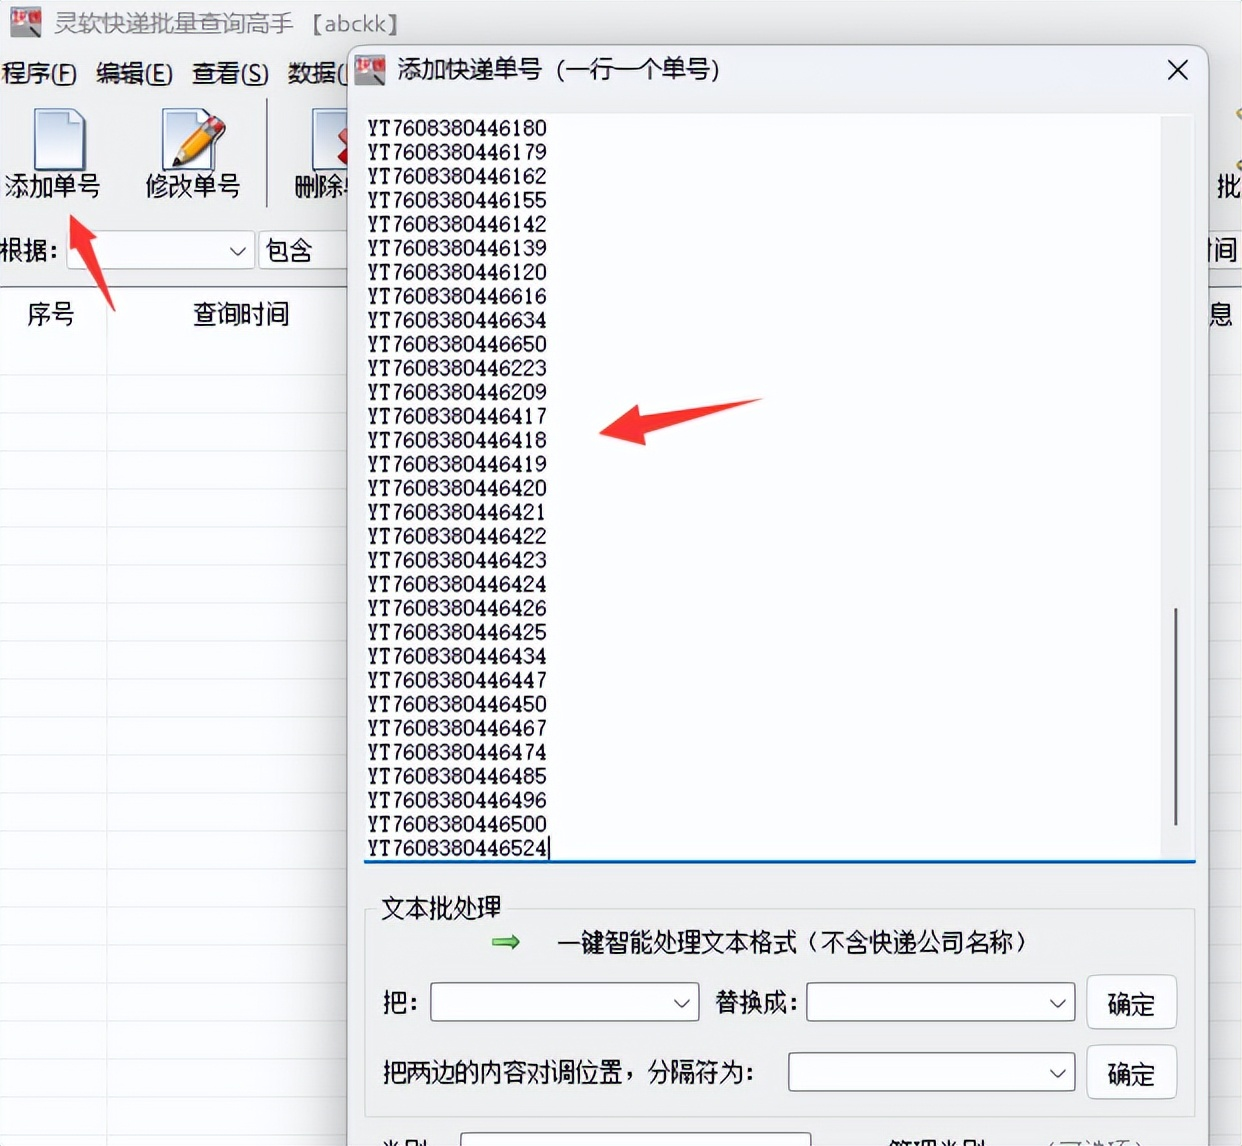Open the 编辑(E) menu

pyautogui.click(x=134, y=74)
